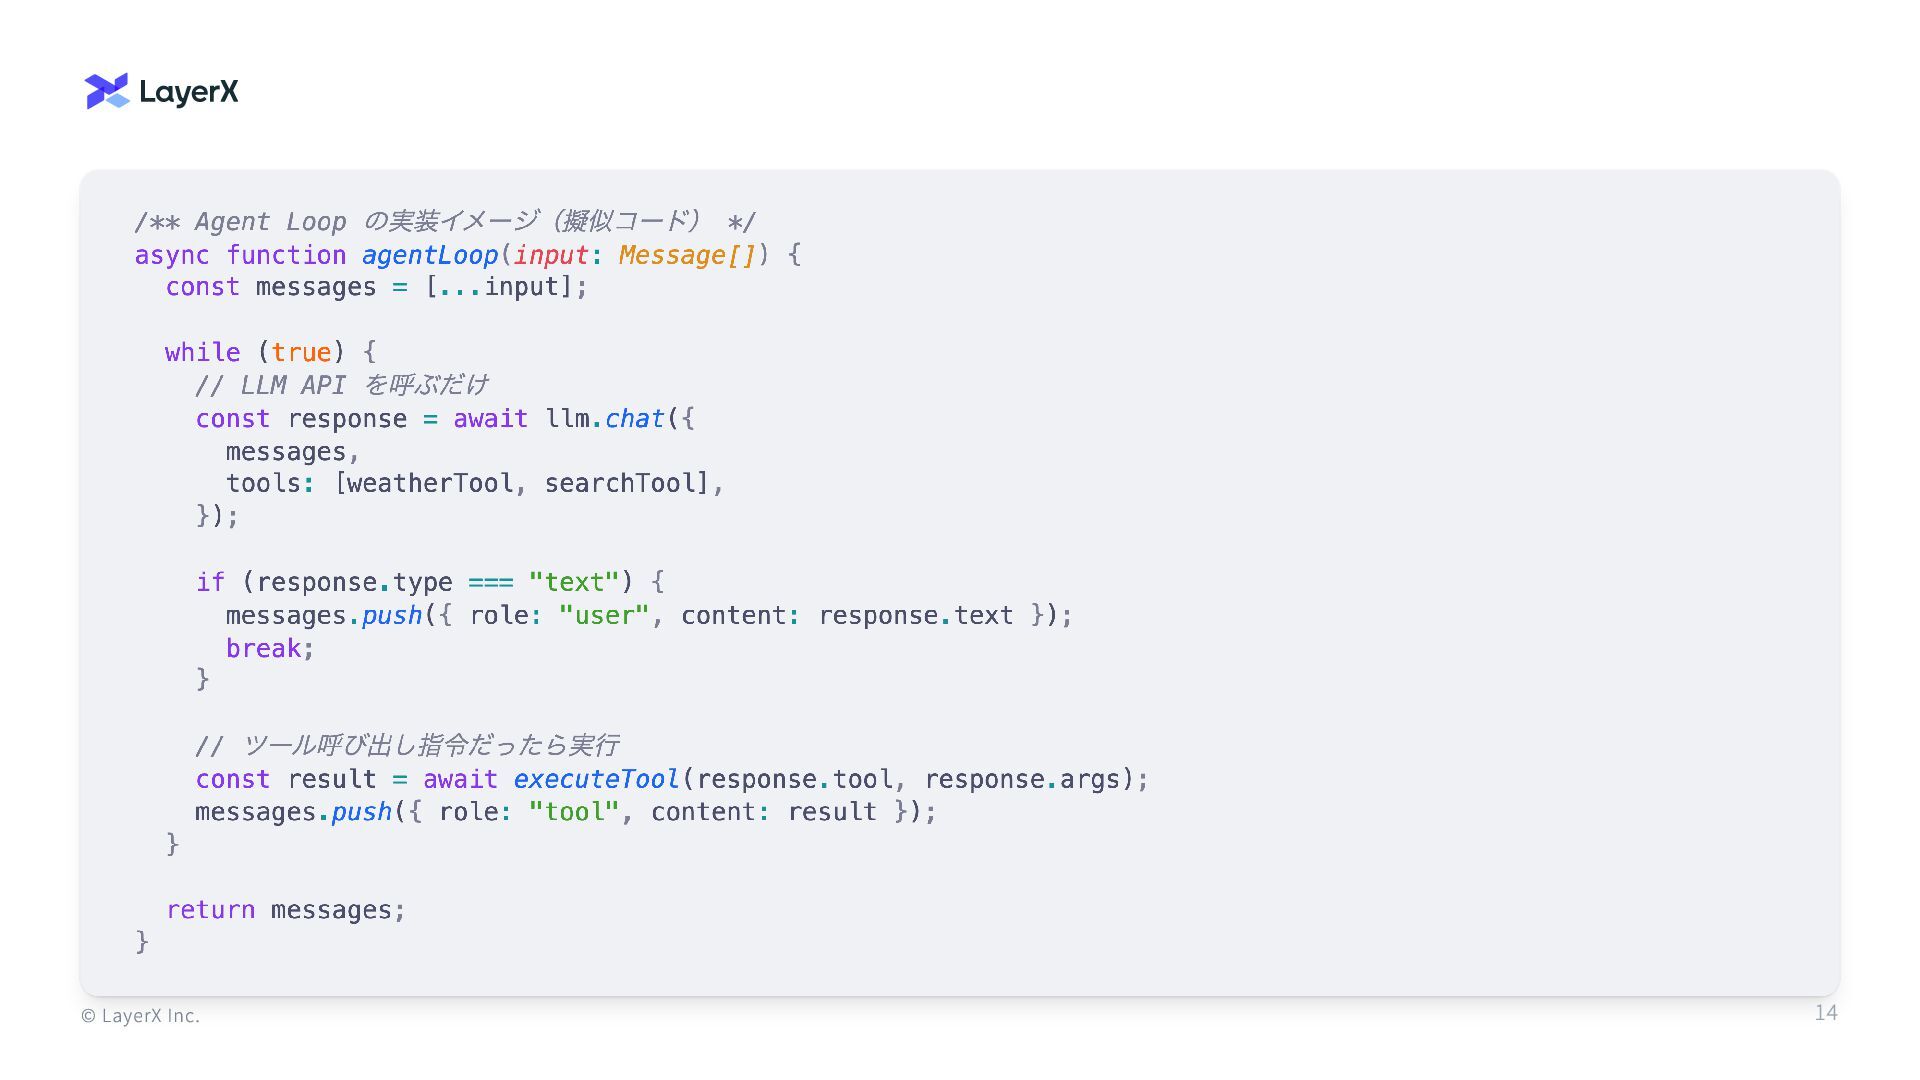Click the break statement
Screen dimensions: 1920x1080
coord(263,649)
